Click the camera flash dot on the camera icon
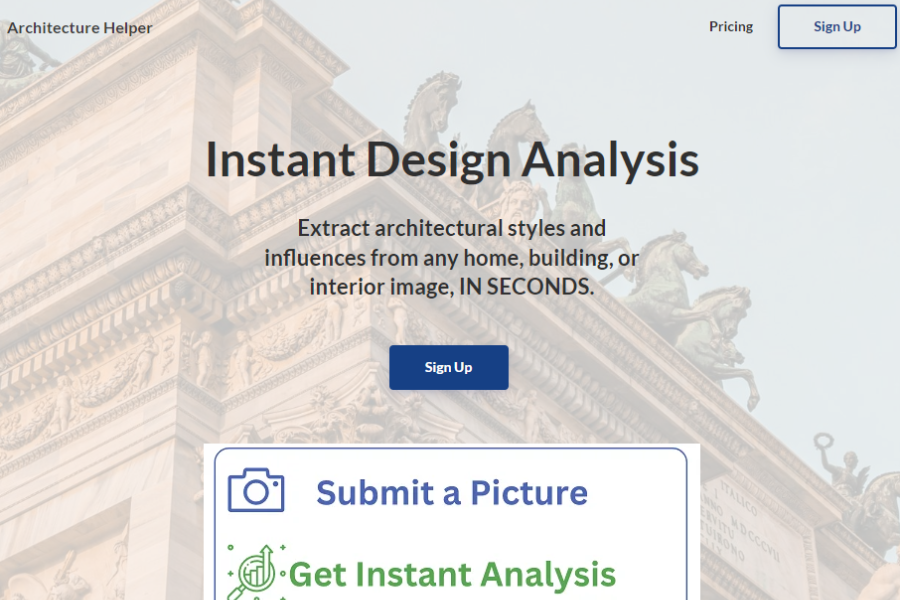Screen dimensions: 900x600 [276, 483]
